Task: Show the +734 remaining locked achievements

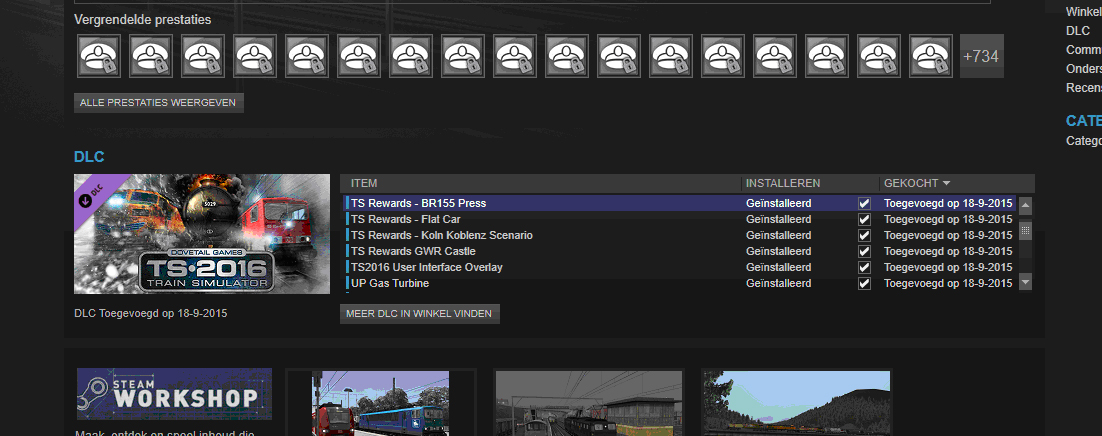Action: point(982,56)
